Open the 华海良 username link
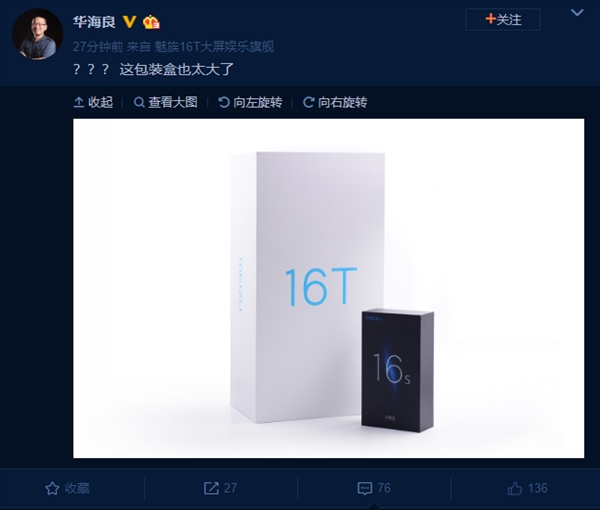 (x=94, y=22)
